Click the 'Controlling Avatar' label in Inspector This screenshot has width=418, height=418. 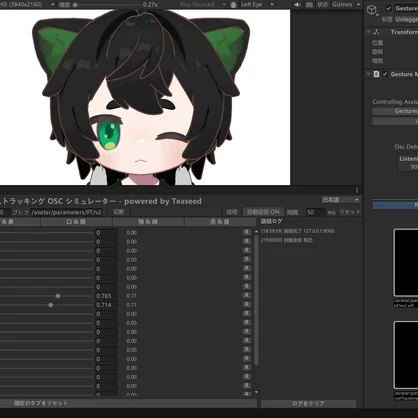pyautogui.click(x=395, y=102)
